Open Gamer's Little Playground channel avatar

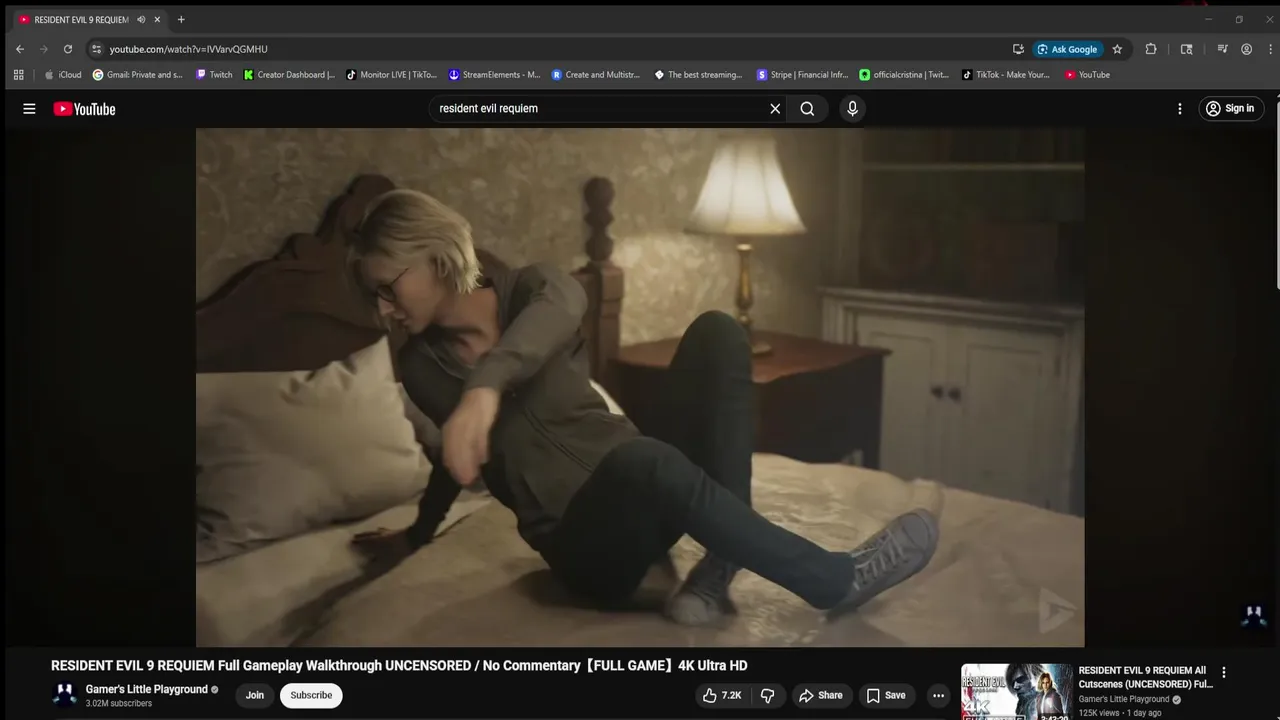coord(65,695)
